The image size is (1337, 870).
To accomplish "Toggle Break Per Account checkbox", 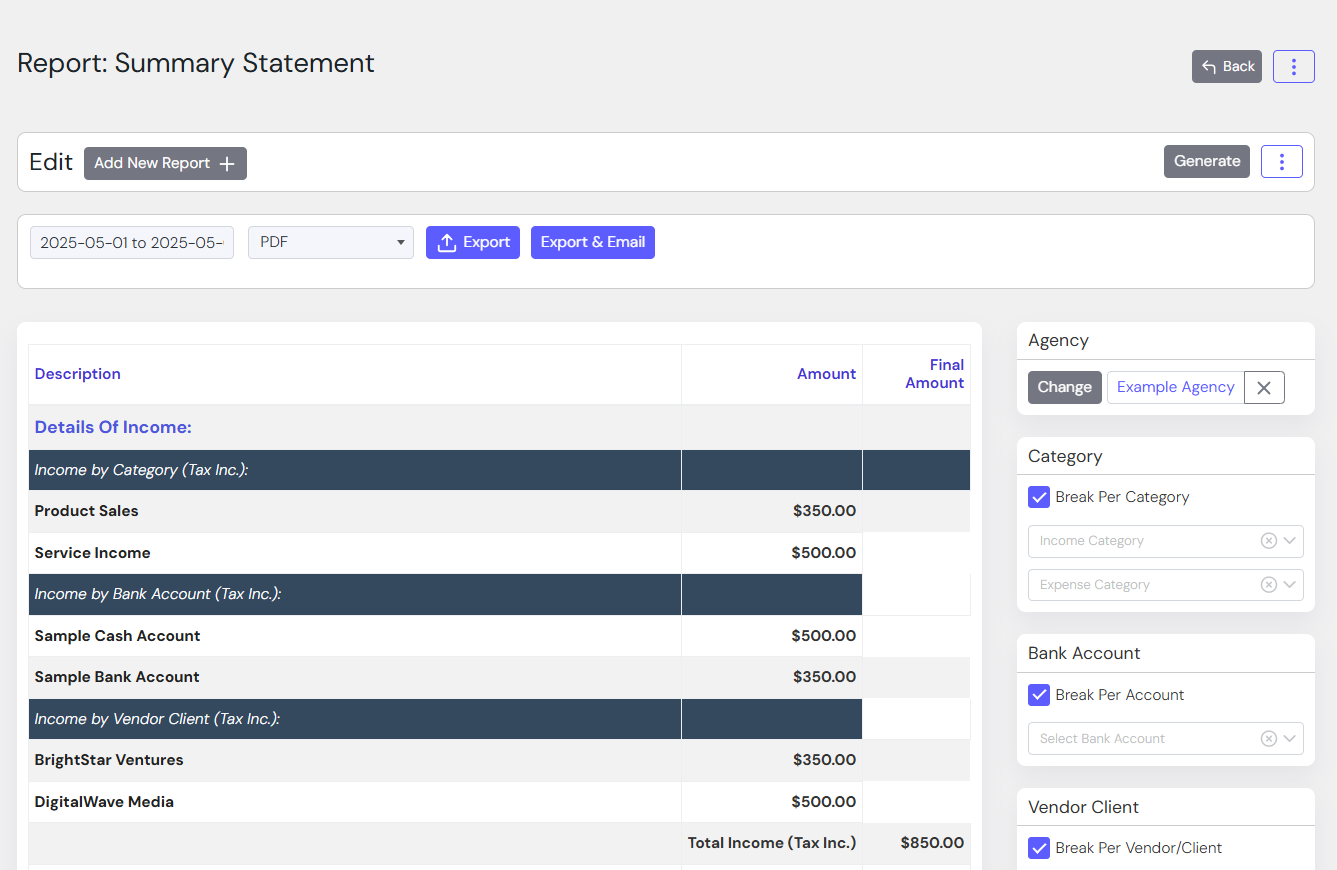I will pyautogui.click(x=1039, y=695).
